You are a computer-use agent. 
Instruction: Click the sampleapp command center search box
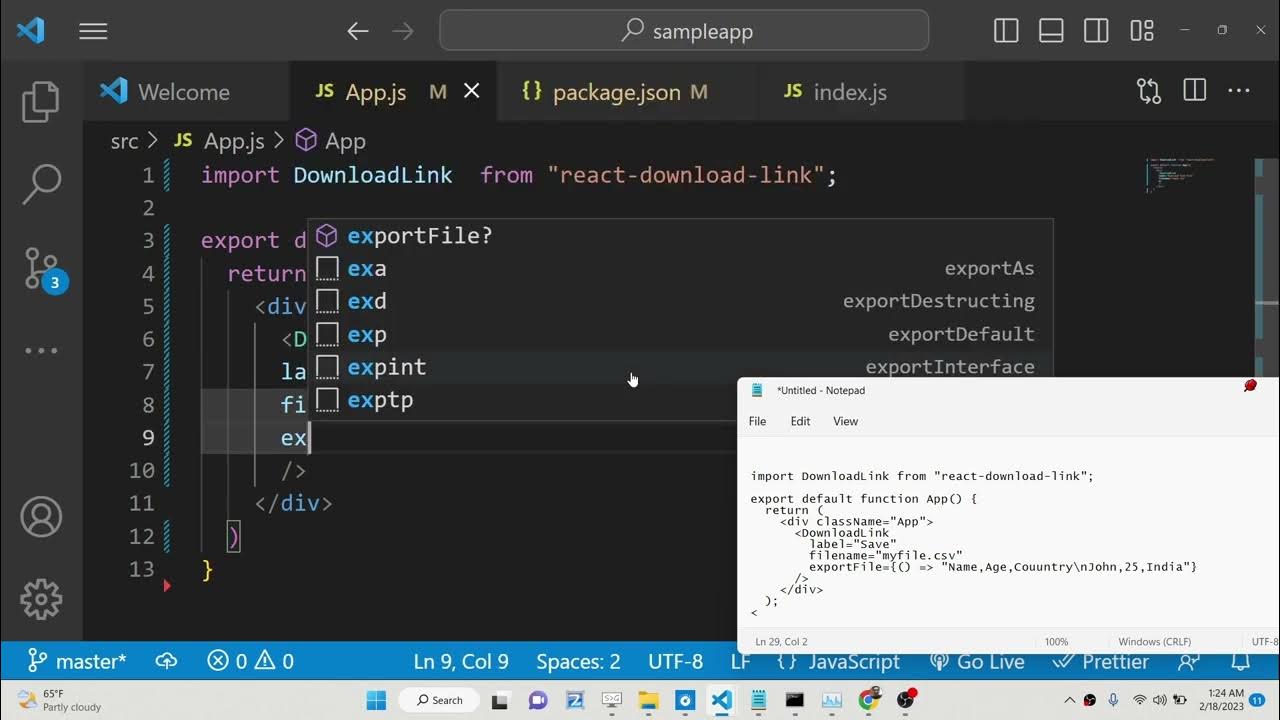[x=684, y=31]
